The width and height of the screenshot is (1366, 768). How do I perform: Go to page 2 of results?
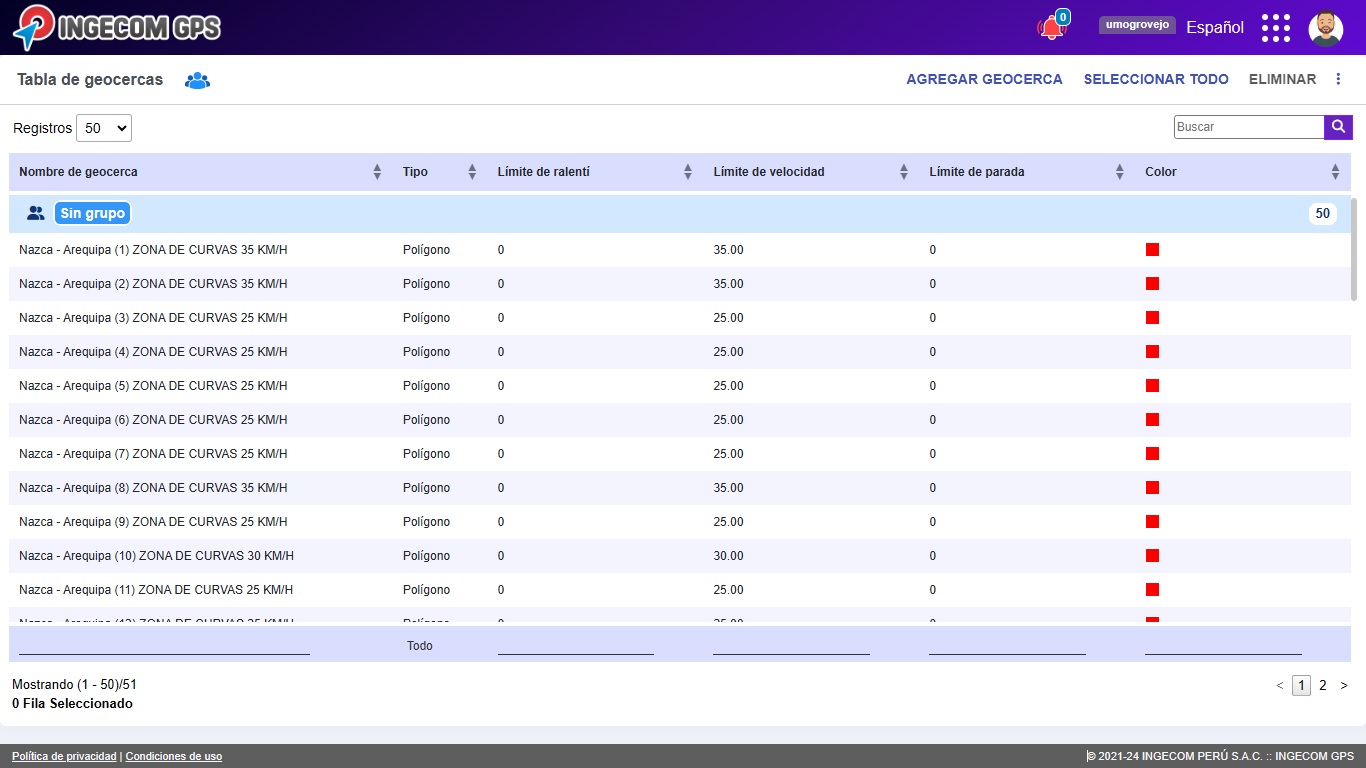tap(1322, 685)
